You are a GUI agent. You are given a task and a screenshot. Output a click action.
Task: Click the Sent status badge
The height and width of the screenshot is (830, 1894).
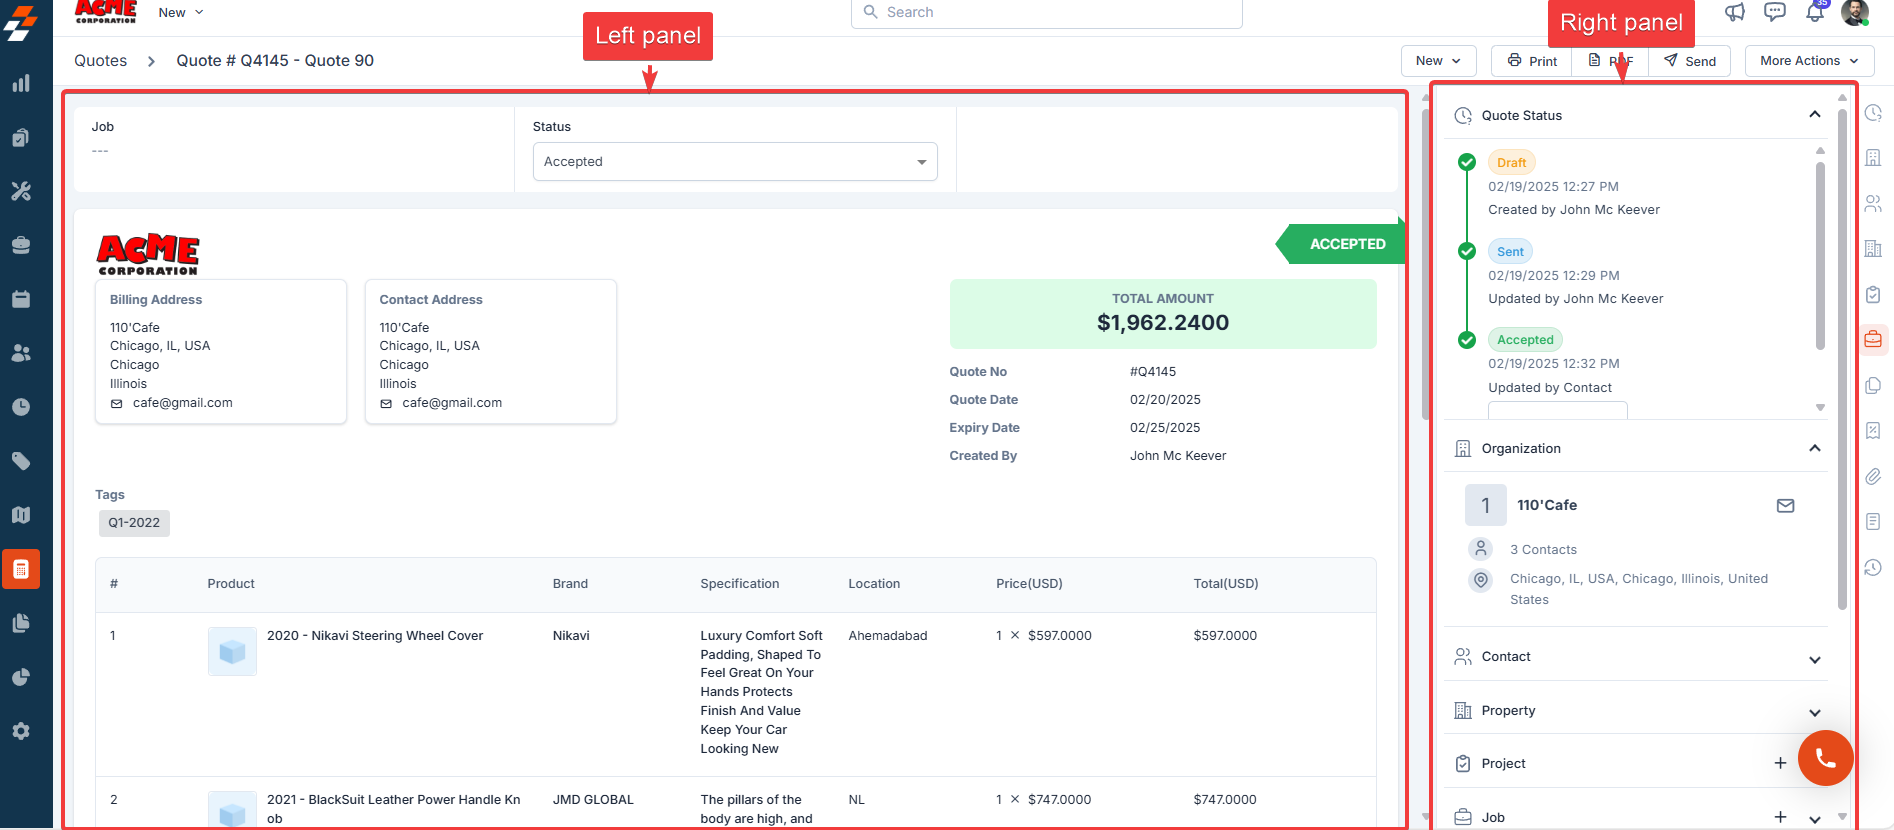[x=1510, y=252]
